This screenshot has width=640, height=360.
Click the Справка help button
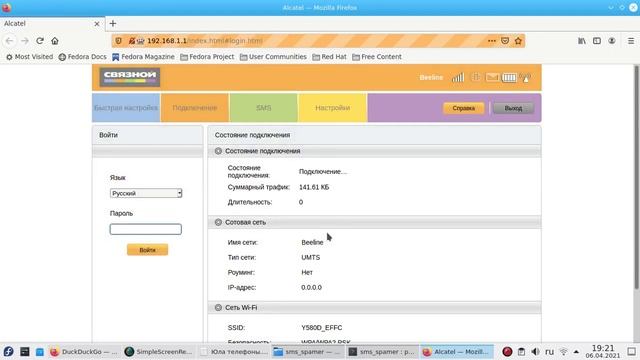464,108
